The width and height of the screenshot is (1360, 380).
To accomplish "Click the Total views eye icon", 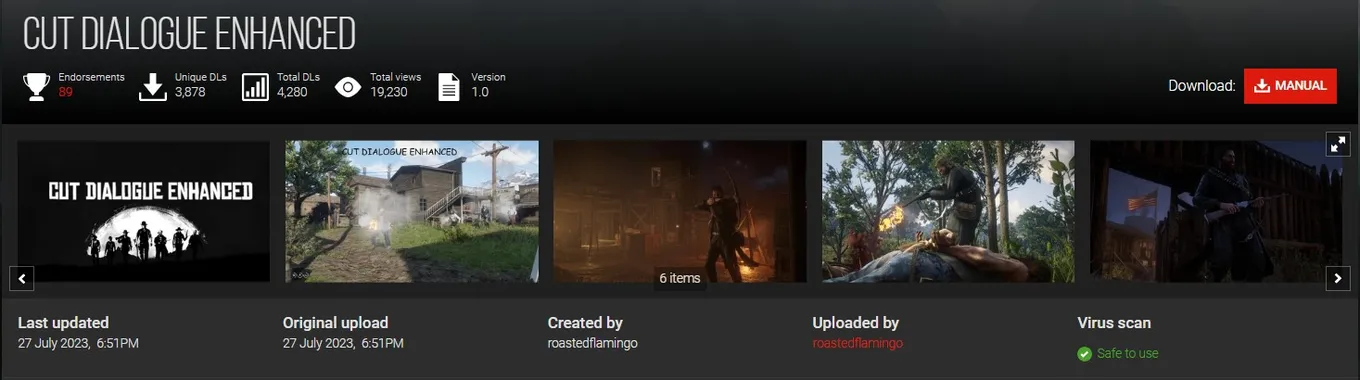I will [348, 87].
